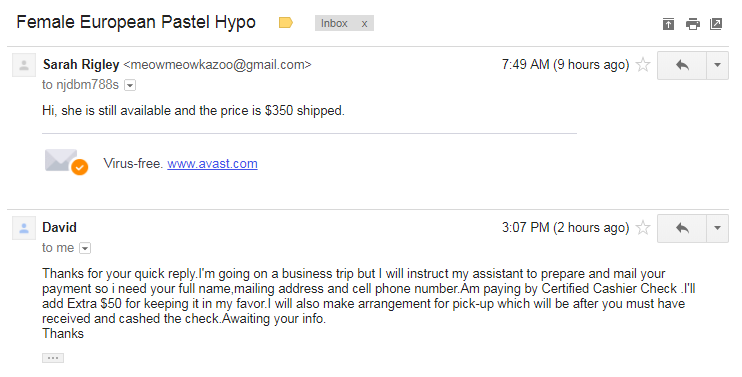742x377 pixels.
Task: Star Sarah Rigley's 7:49 AM message
Action: 643,64
